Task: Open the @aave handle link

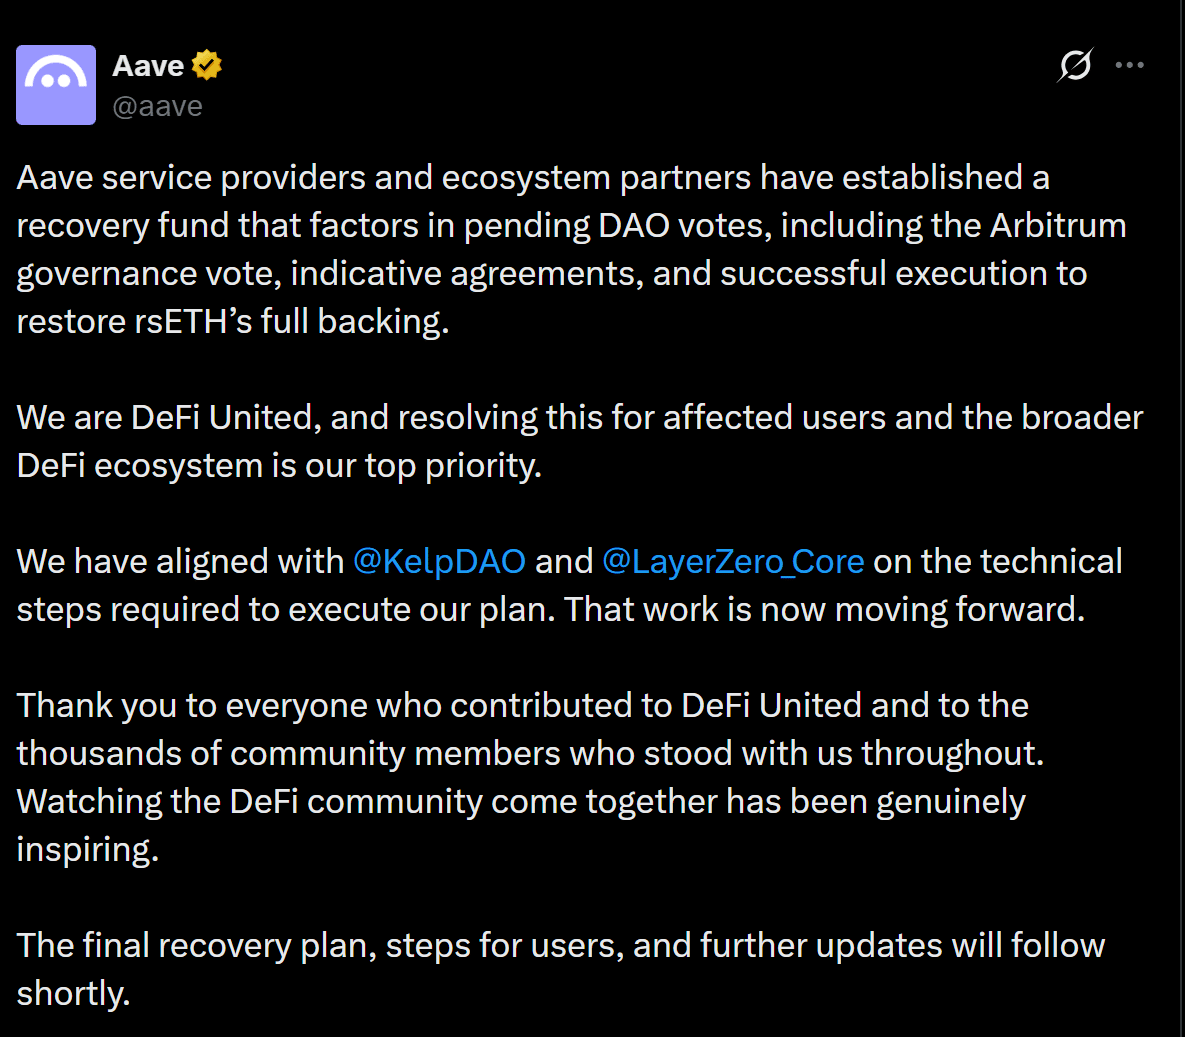Action: click(157, 106)
